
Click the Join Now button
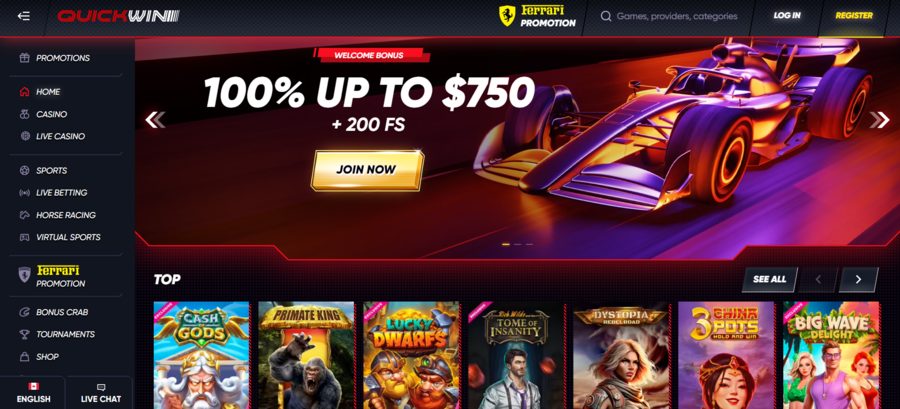coord(367,170)
